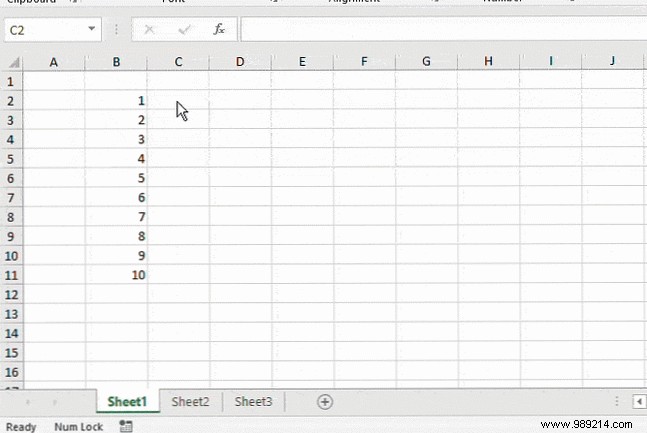The image size is (647, 433).
Task: Click the Enter checkmark icon in formula bar
Action: (184, 30)
